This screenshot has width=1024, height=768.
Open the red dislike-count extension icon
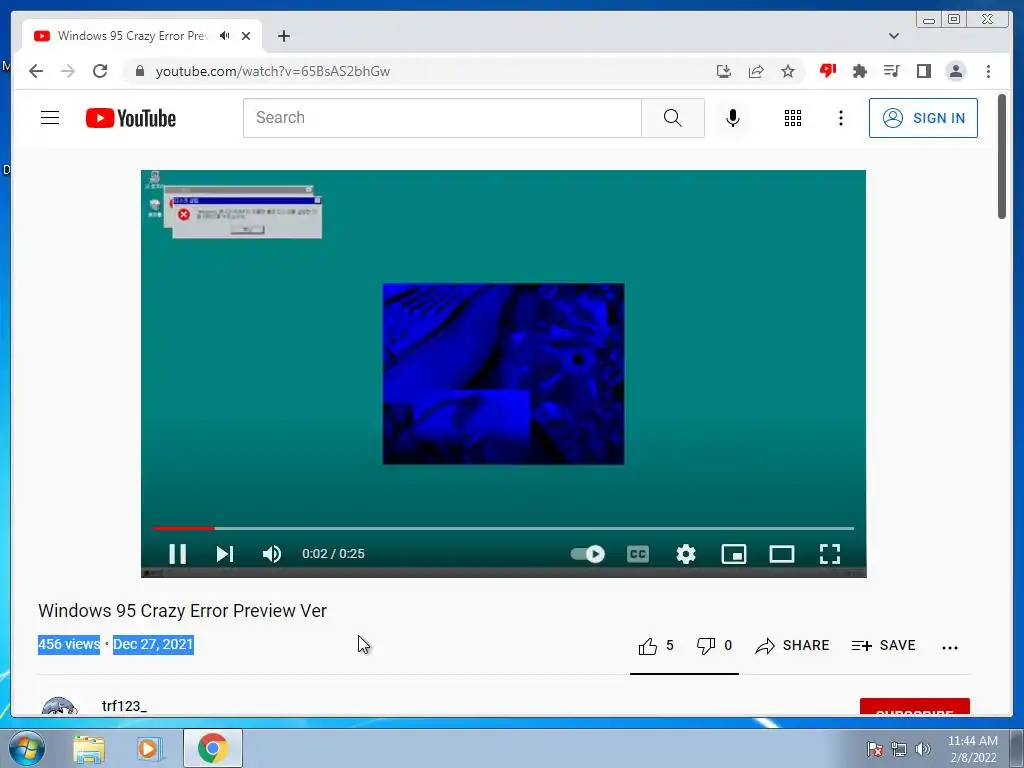(828, 71)
